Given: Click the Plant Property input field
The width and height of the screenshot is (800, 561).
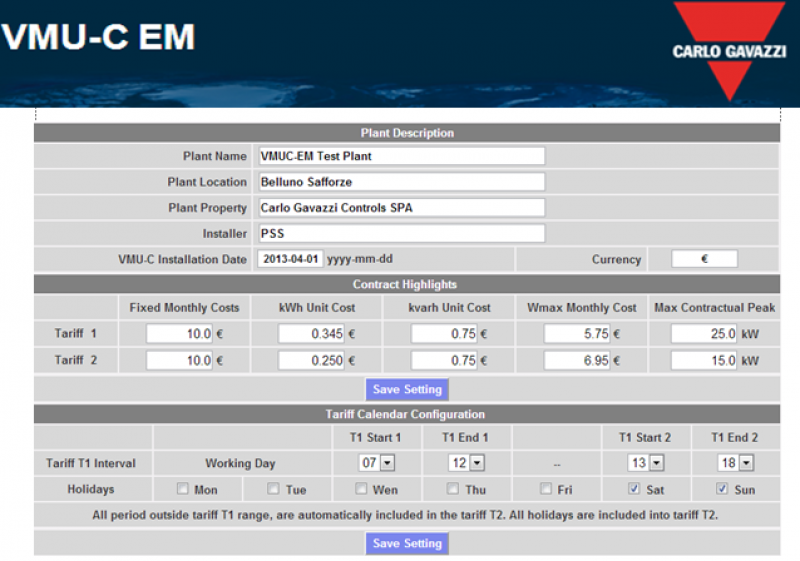Looking at the screenshot, I should pyautogui.click(x=402, y=208).
